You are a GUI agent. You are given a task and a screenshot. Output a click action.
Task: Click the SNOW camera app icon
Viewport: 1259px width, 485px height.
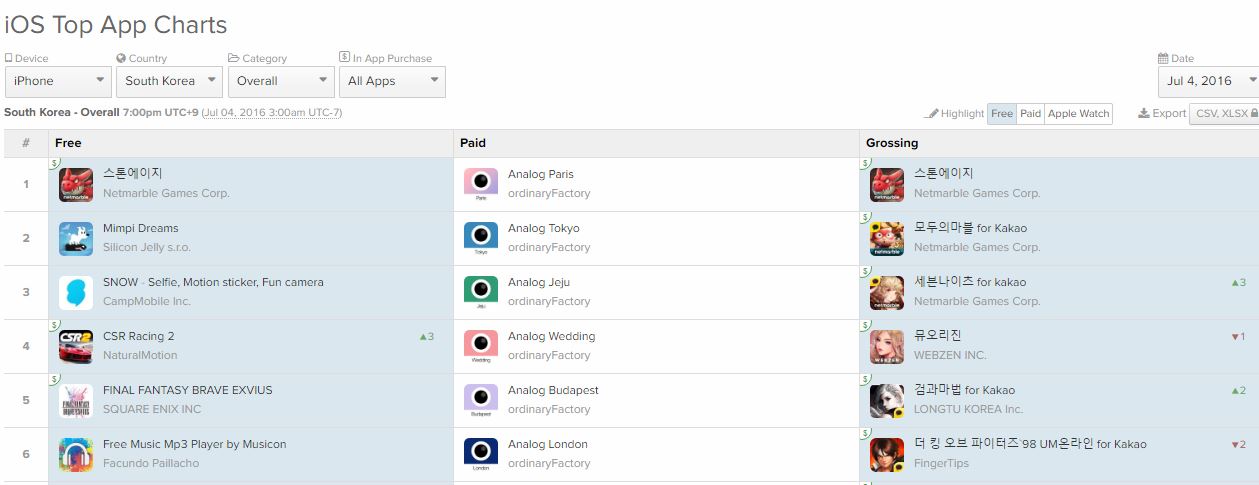[x=76, y=292]
